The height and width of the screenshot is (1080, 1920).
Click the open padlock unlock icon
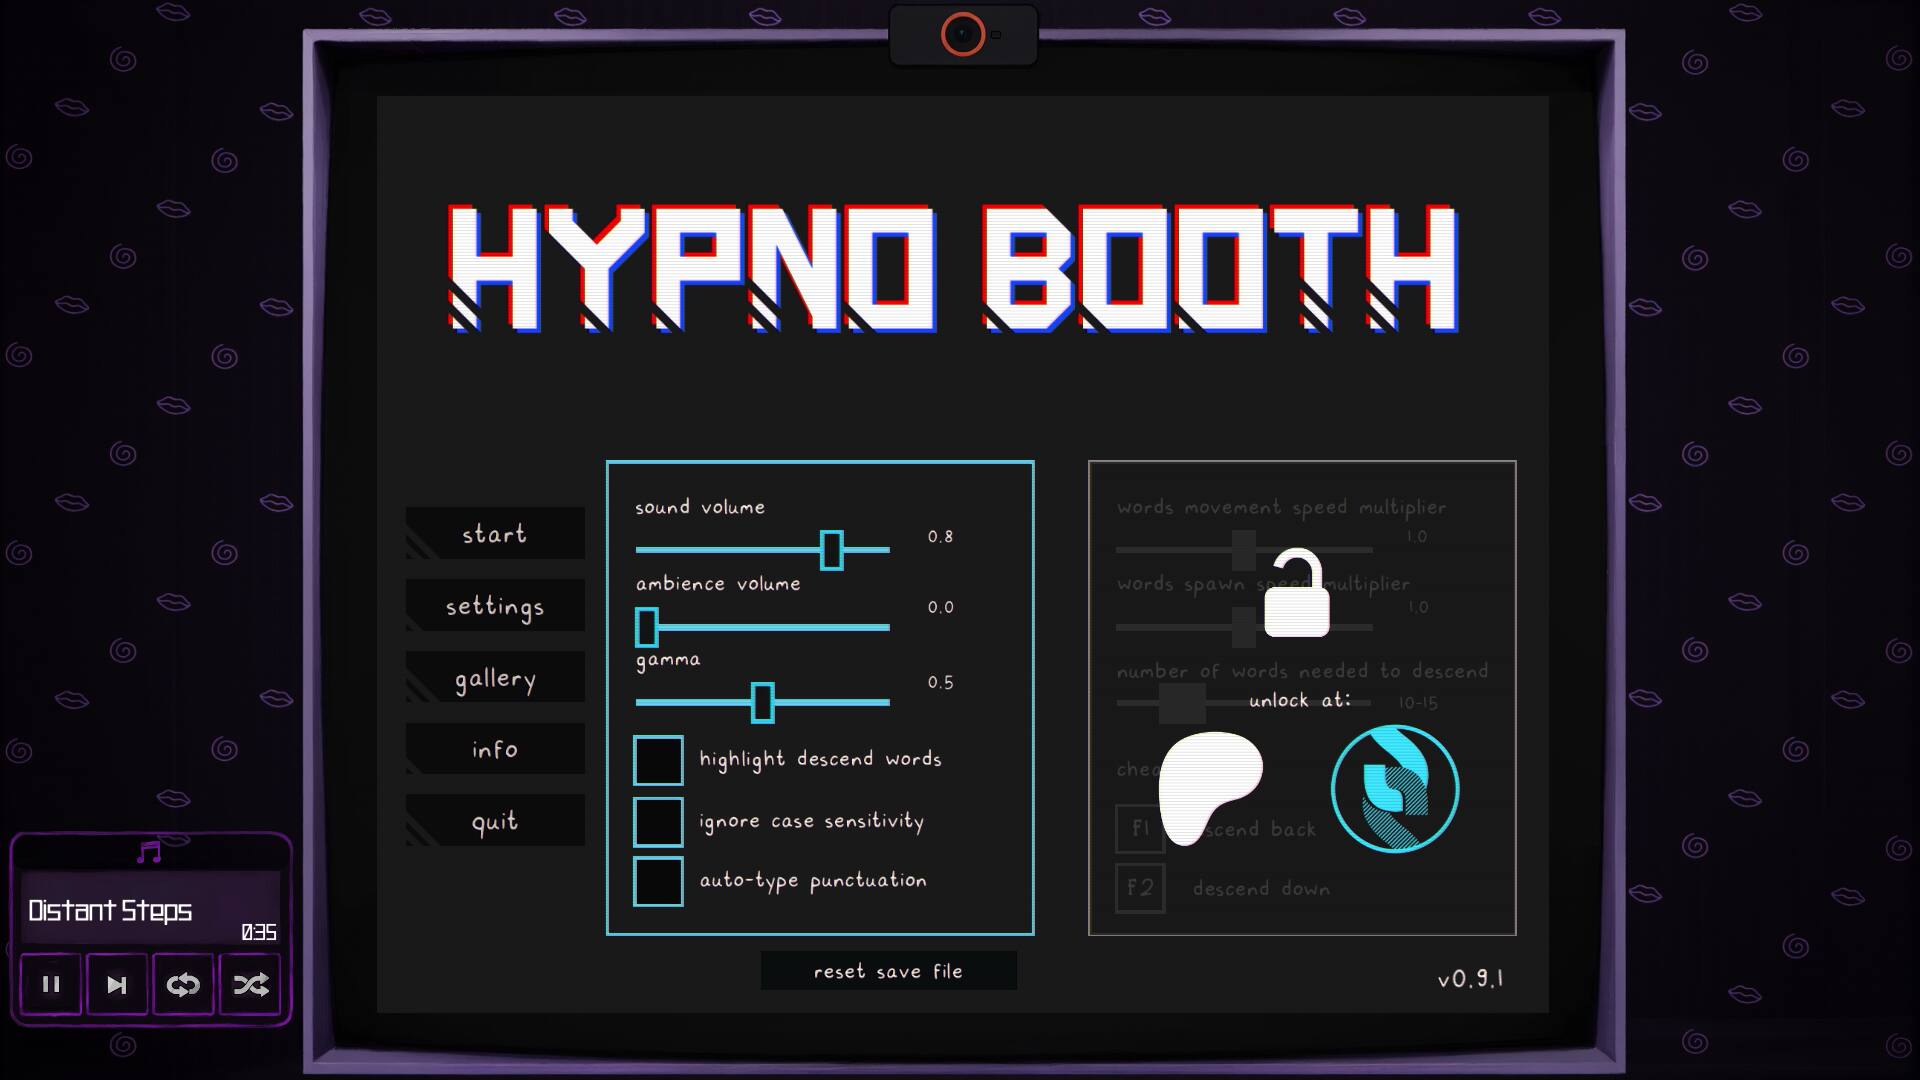click(x=1297, y=593)
